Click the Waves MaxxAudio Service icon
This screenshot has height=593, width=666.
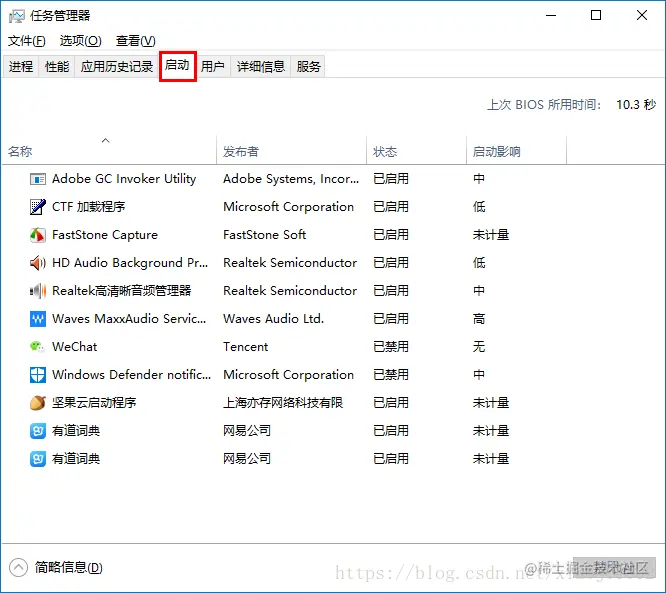(x=38, y=319)
